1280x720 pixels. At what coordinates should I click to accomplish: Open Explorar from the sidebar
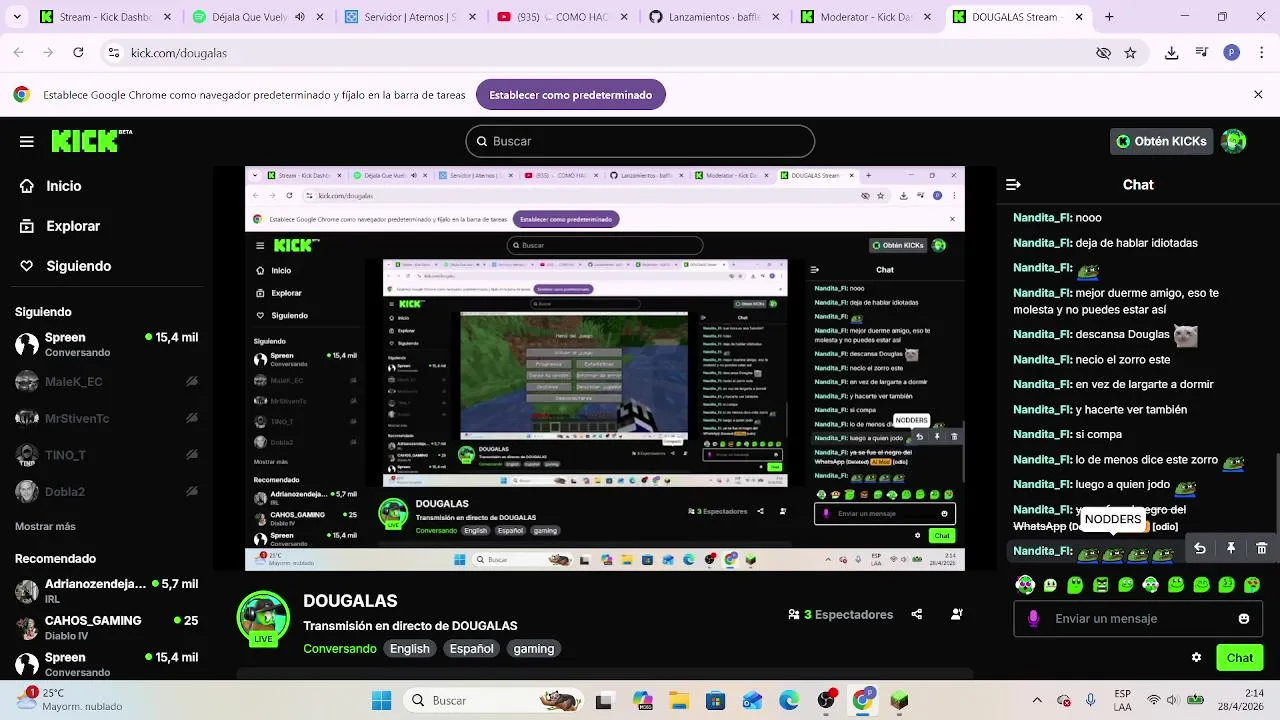click(x=61, y=226)
